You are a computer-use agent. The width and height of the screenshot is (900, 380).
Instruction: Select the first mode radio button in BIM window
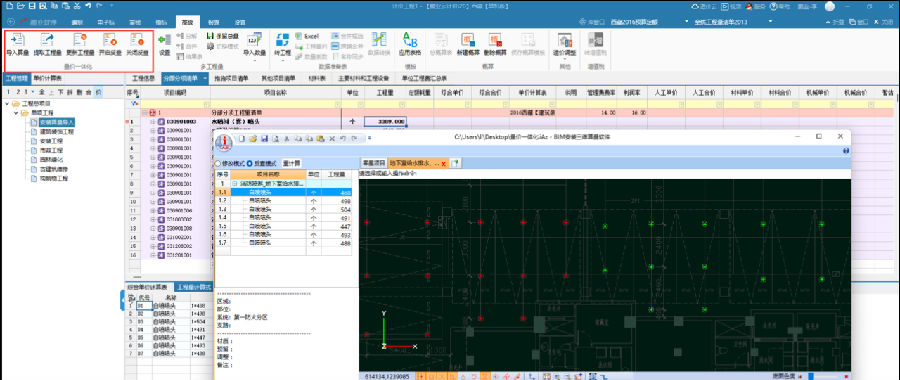pos(218,164)
